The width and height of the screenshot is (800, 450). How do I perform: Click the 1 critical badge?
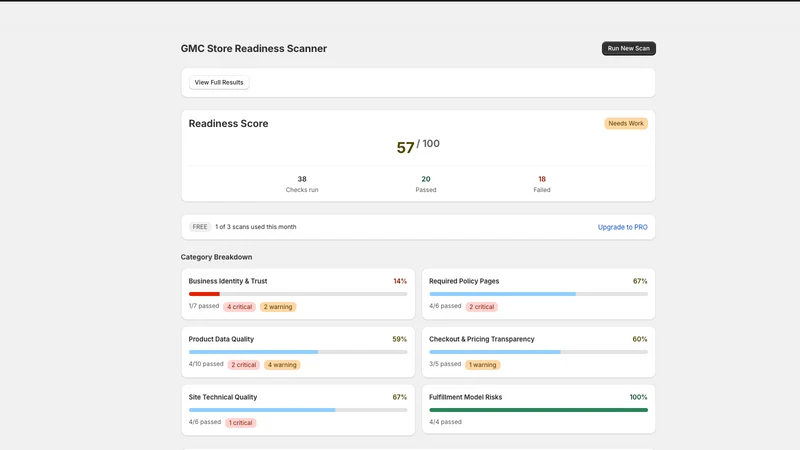pyautogui.click(x=240, y=422)
